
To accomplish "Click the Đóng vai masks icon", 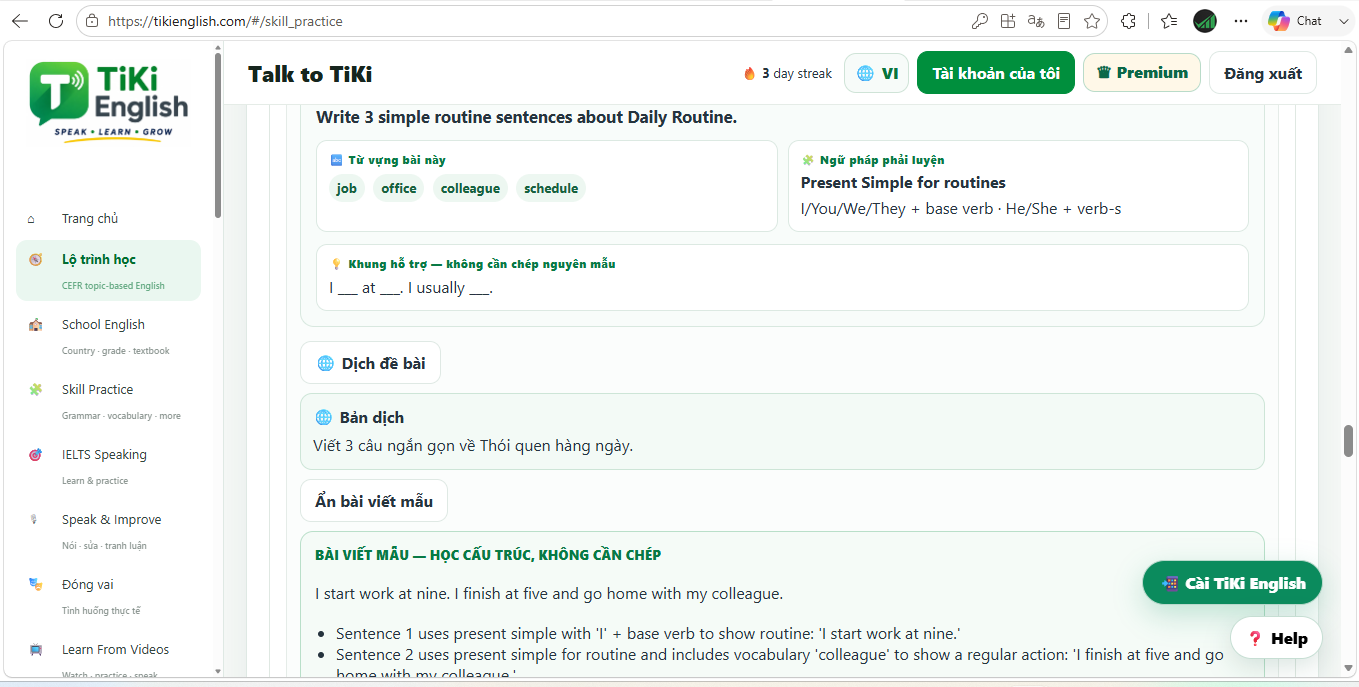I will 36,585.
